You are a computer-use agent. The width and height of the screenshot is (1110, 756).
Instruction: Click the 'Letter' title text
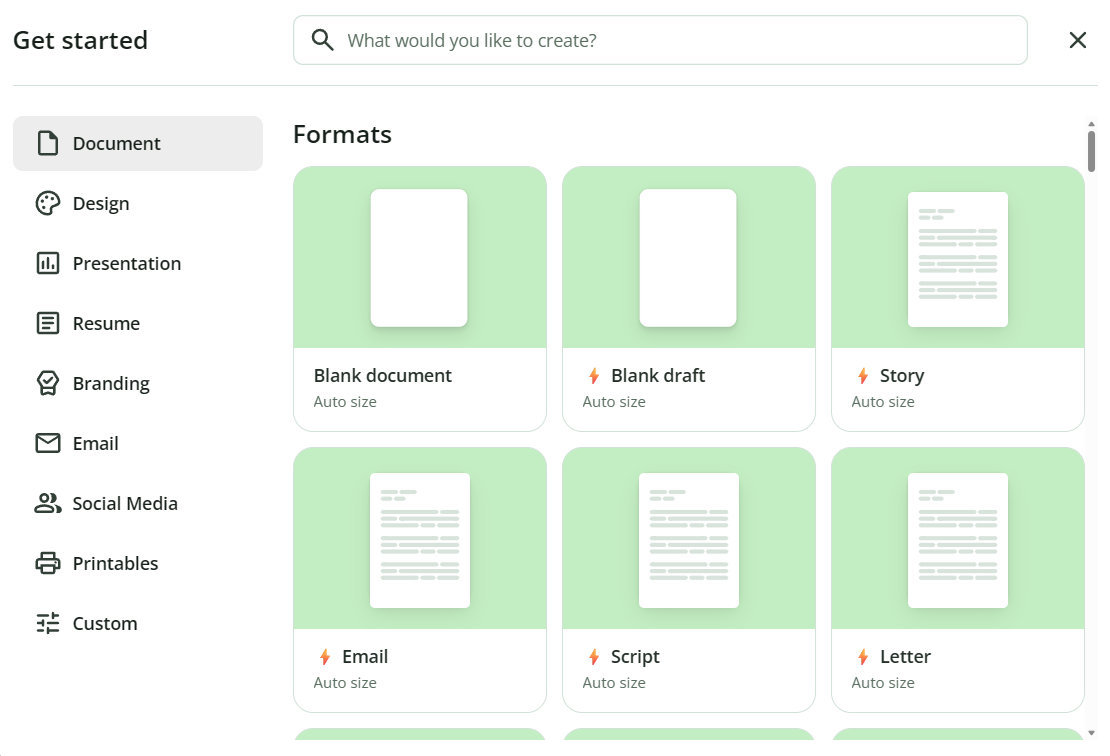[x=905, y=657]
